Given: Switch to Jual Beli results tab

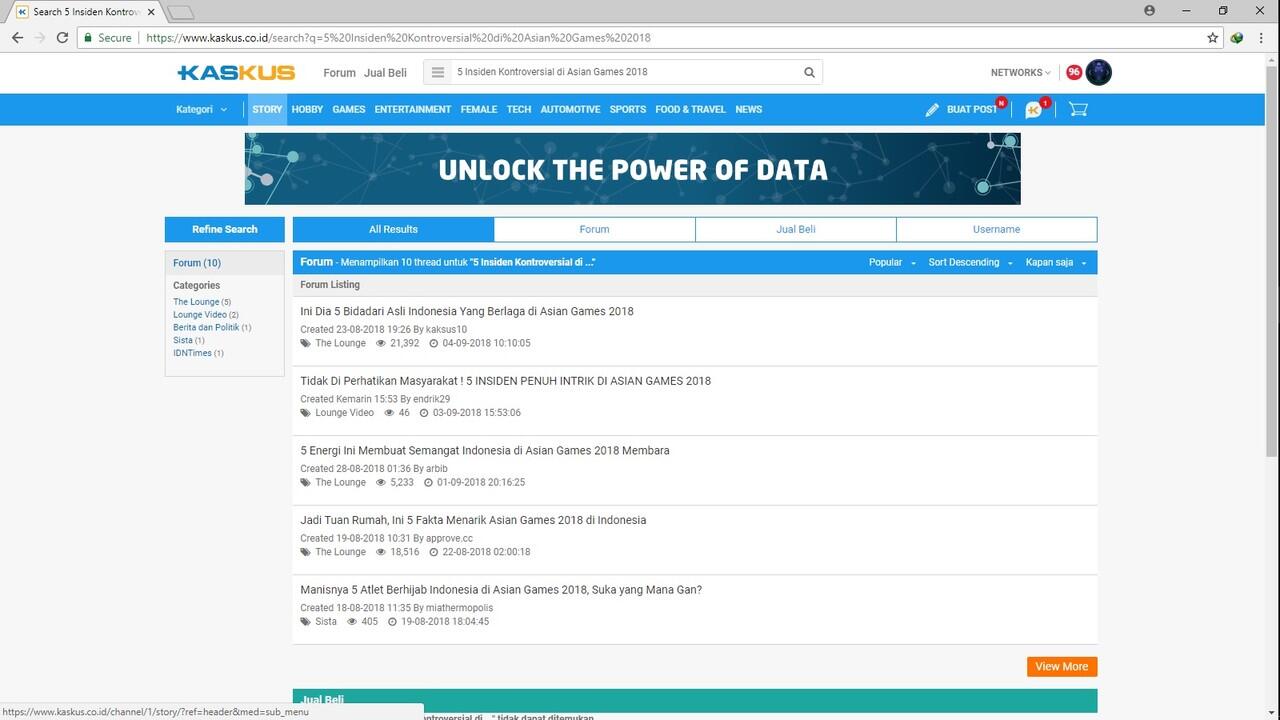Looking at the screenshot, I should (x=796, y=229).
